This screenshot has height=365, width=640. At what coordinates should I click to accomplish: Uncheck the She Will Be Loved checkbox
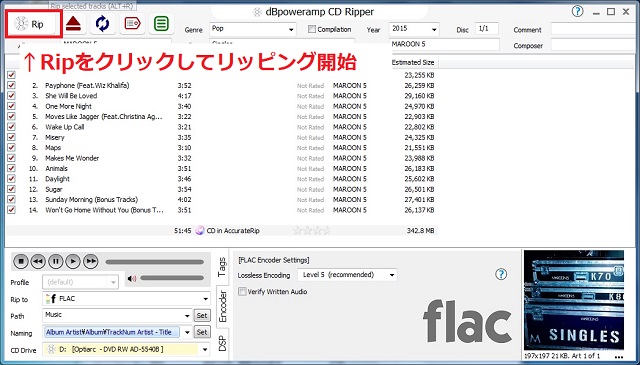11,96
